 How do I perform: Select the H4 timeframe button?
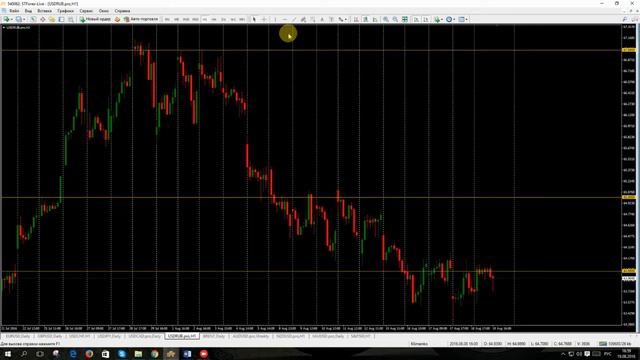pos(214,19)
